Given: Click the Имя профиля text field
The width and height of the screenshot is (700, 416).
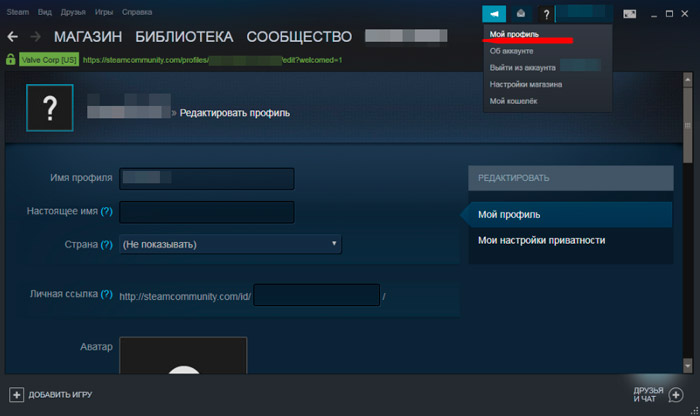Looking at the screenshot, I should click(206, 178).
